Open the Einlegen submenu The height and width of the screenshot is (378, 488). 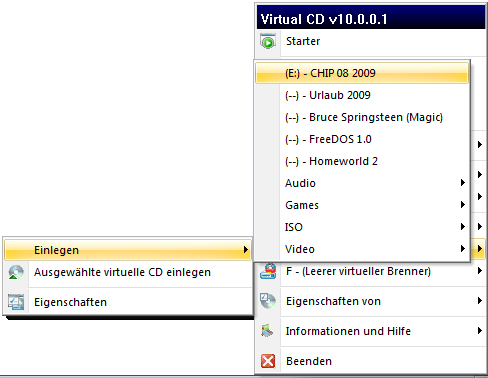click(128, 250)
